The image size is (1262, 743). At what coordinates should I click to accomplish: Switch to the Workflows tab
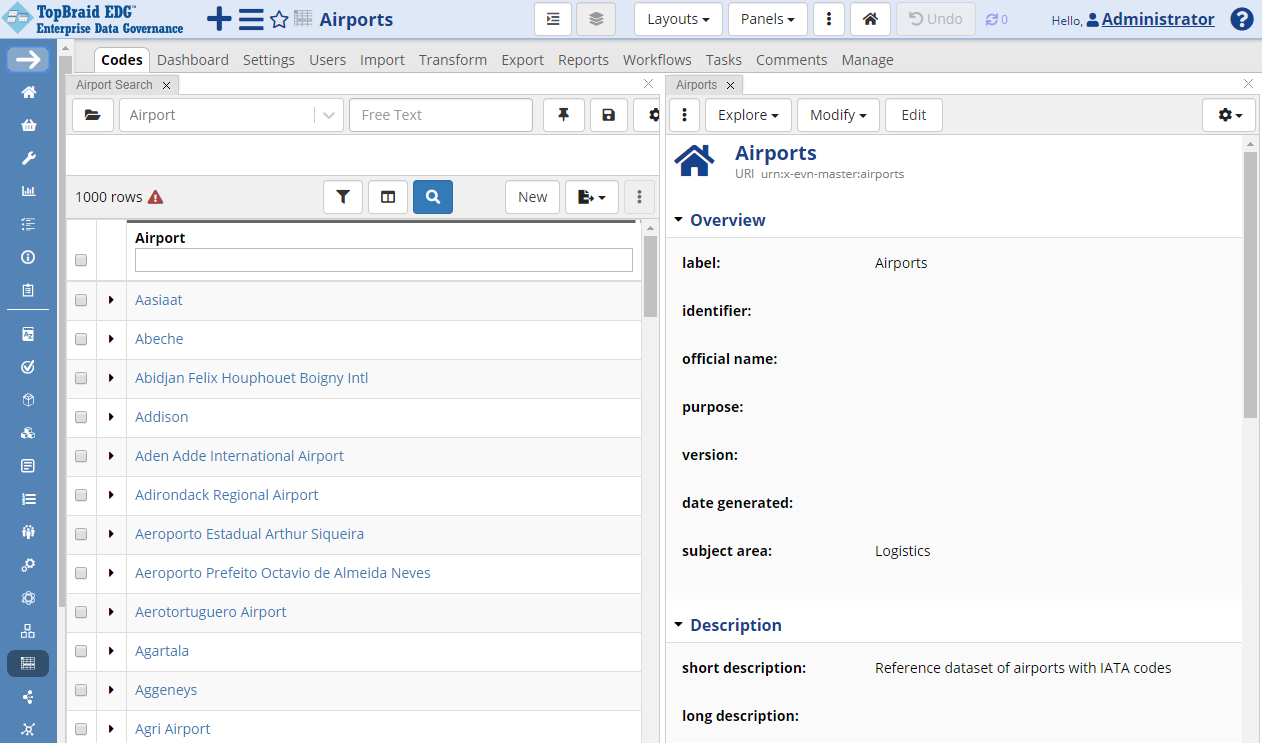point(657,60)
